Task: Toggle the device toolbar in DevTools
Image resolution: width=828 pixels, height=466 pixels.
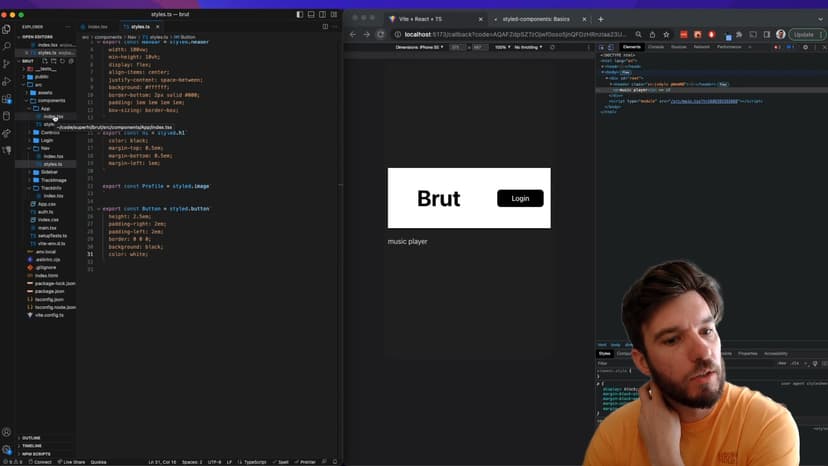Action: point(612,47)
